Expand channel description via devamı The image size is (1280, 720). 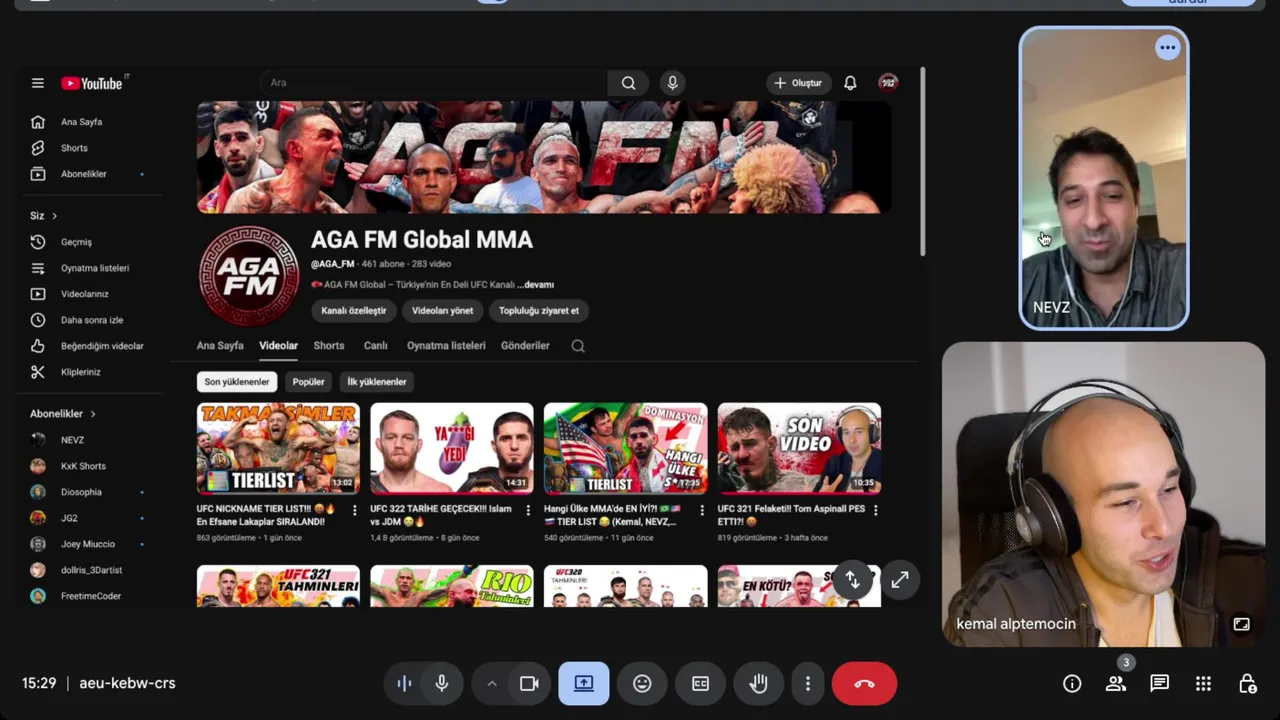tap(536, 285)
